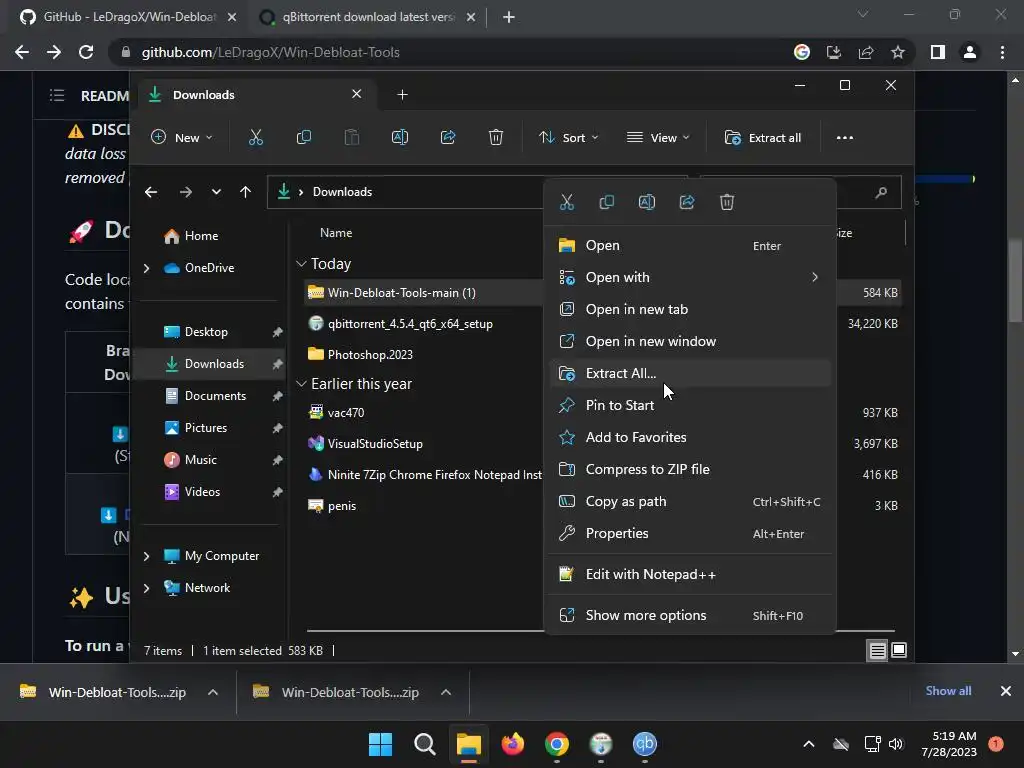Open the Sort dropdown menu

[x=568, y=138]
